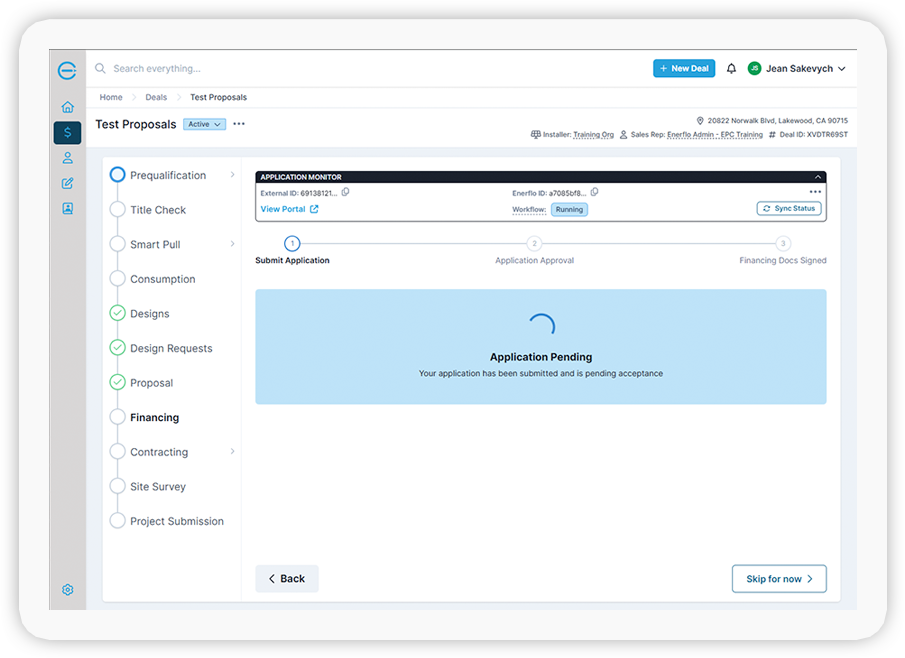Open the Home icon in sidebar
Image resolution: width=905 pixels, height=658 pixels.
click(x=67, y=106)
